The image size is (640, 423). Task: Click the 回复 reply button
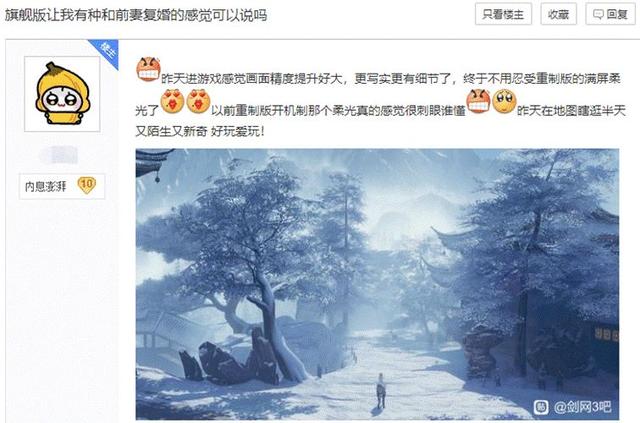[610, 14]
